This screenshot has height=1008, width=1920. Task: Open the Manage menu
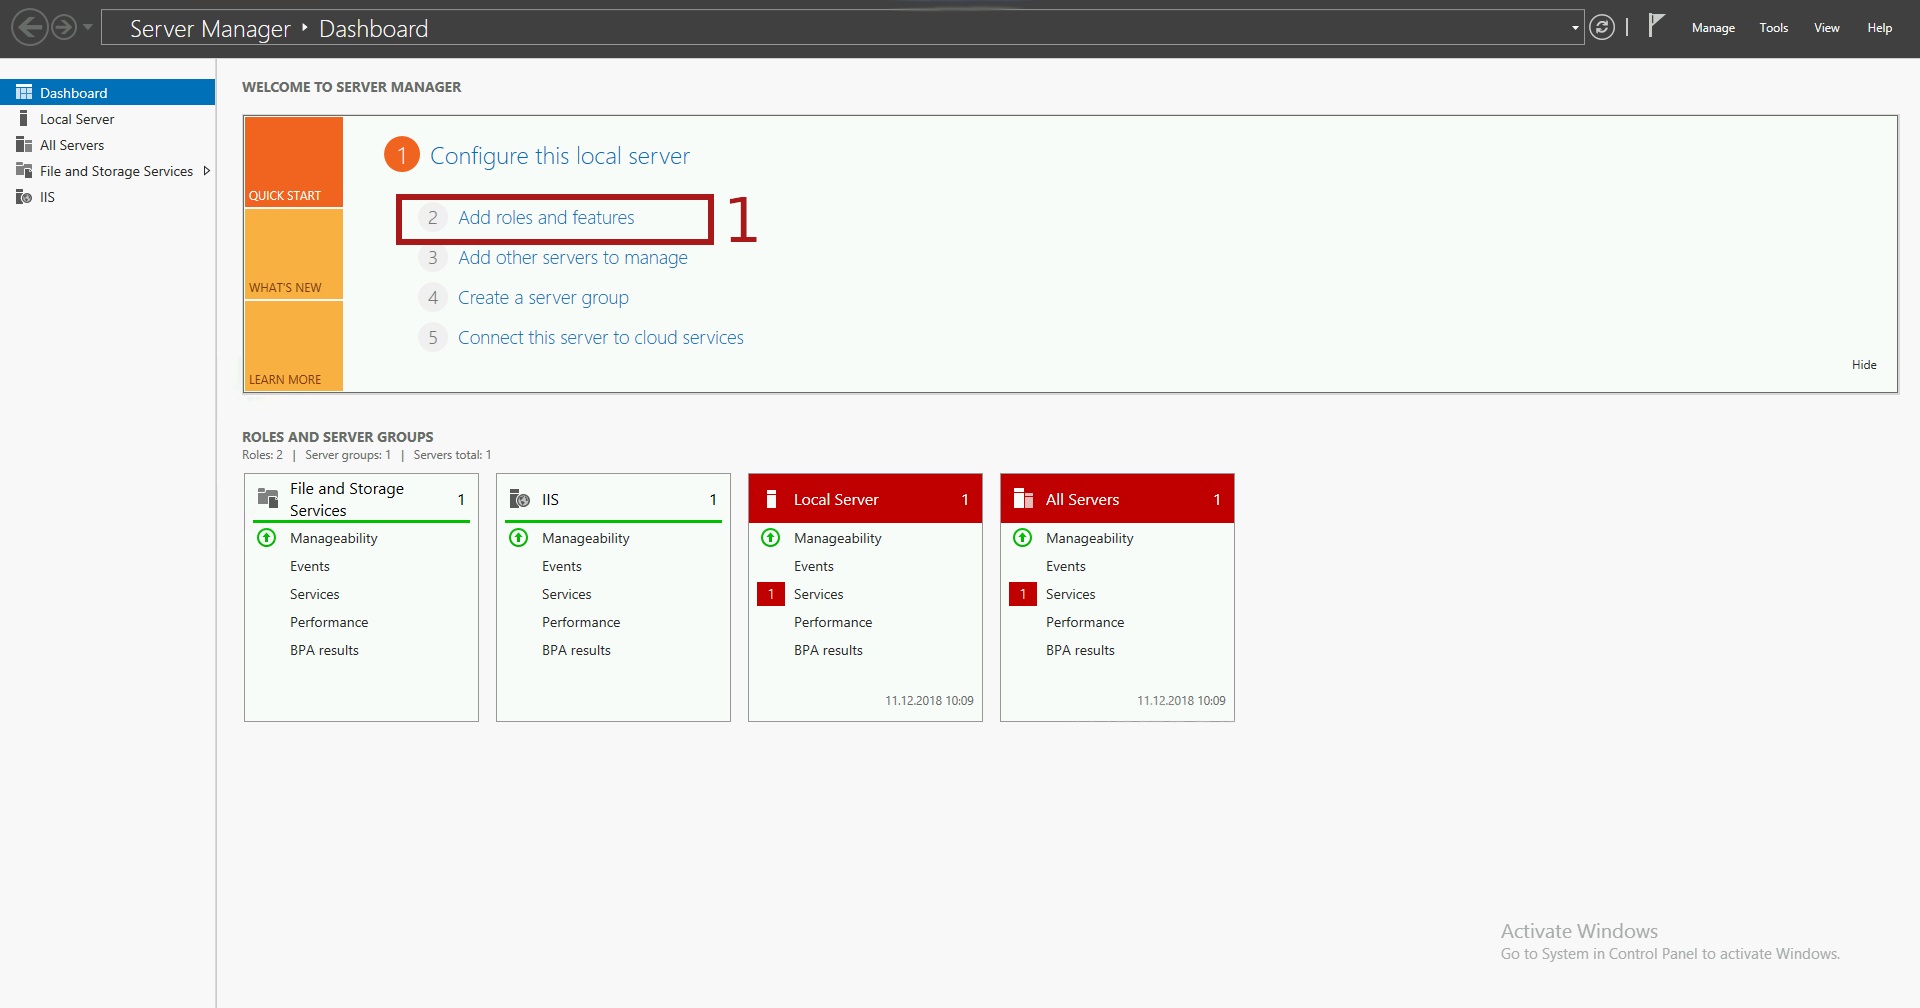click(1713, 28)
